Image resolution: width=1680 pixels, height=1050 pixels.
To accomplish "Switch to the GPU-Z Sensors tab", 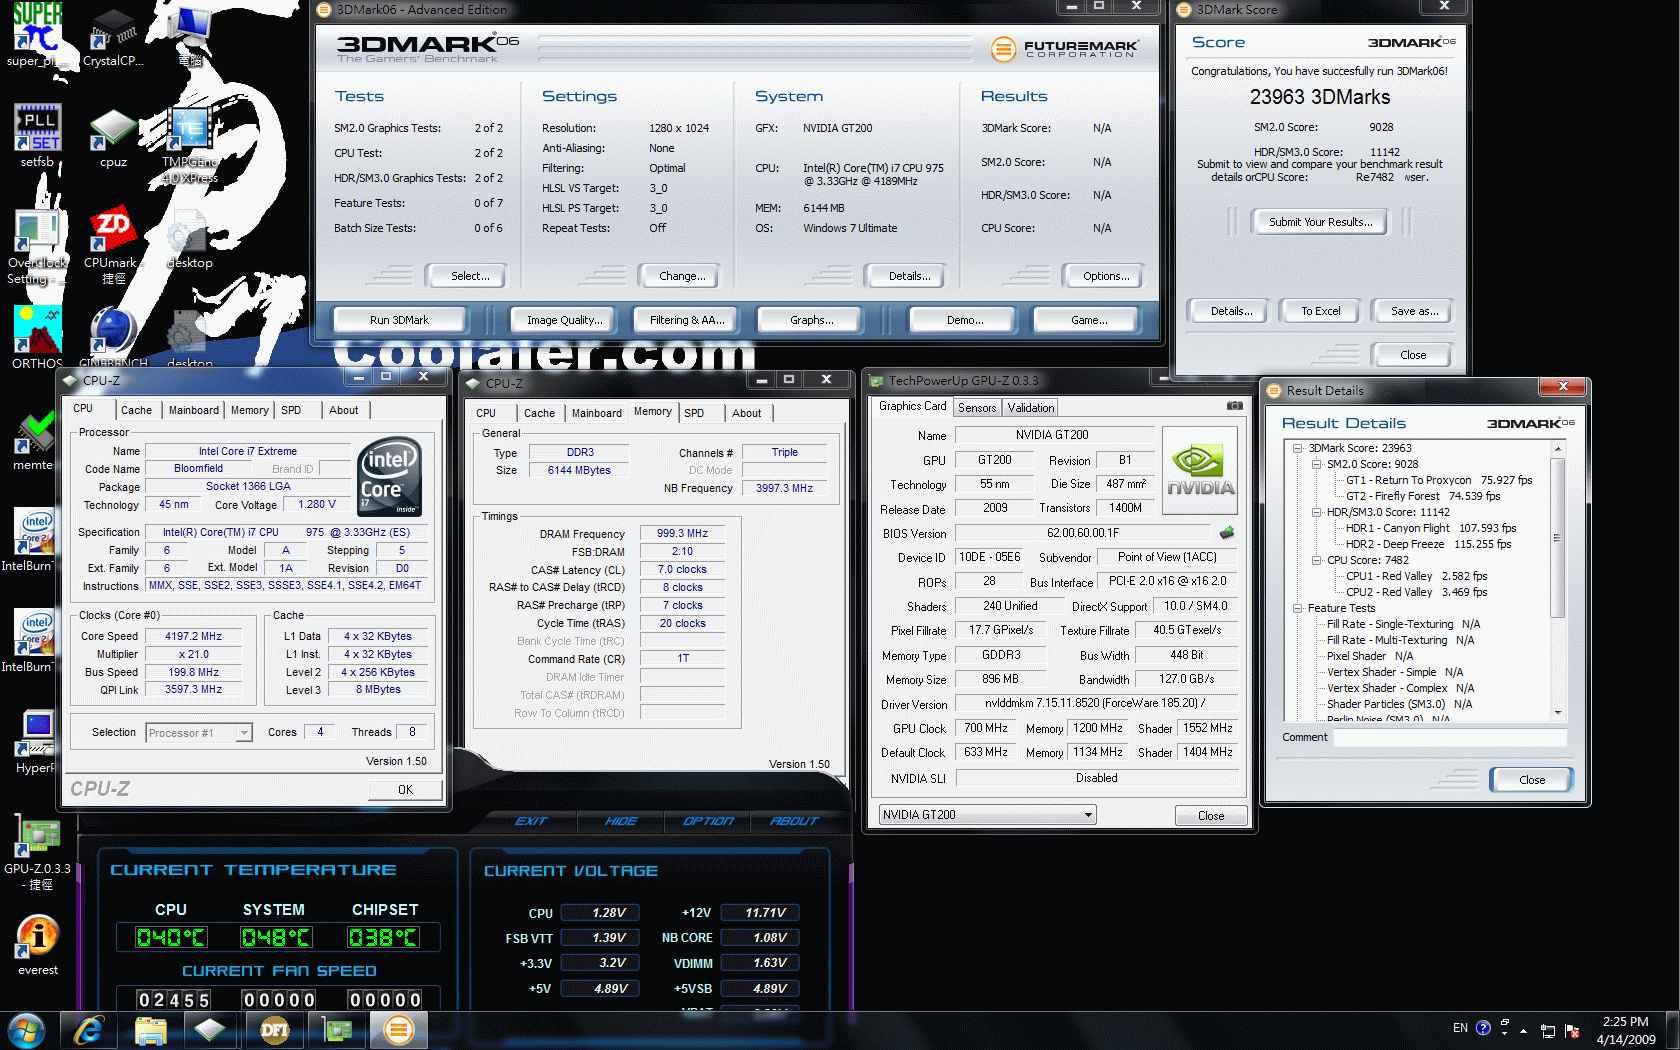I will 977,408.
